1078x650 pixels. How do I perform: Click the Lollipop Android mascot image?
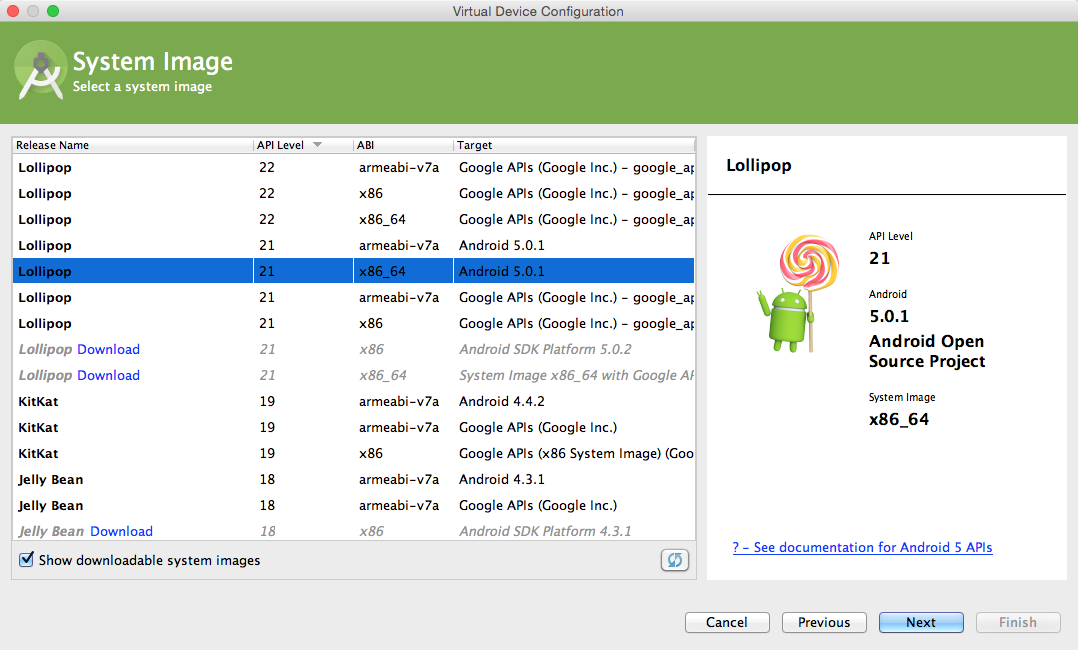(x=798, y=294)
